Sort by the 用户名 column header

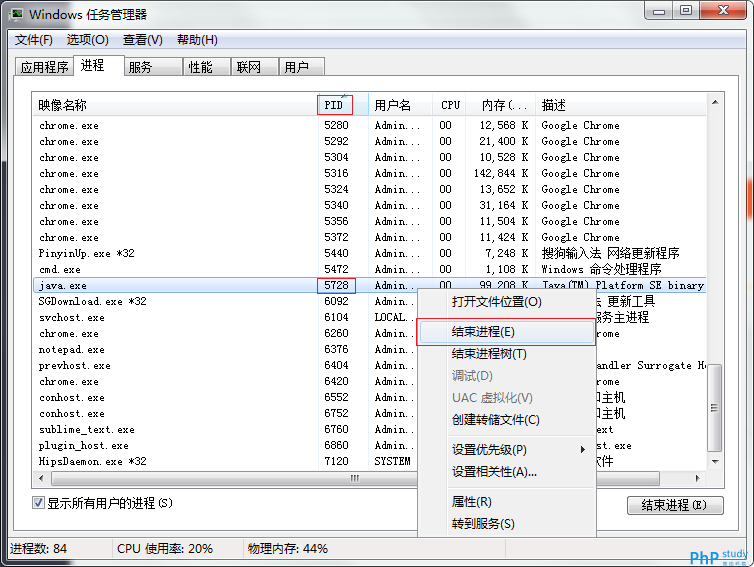click(x=400, y=105)
